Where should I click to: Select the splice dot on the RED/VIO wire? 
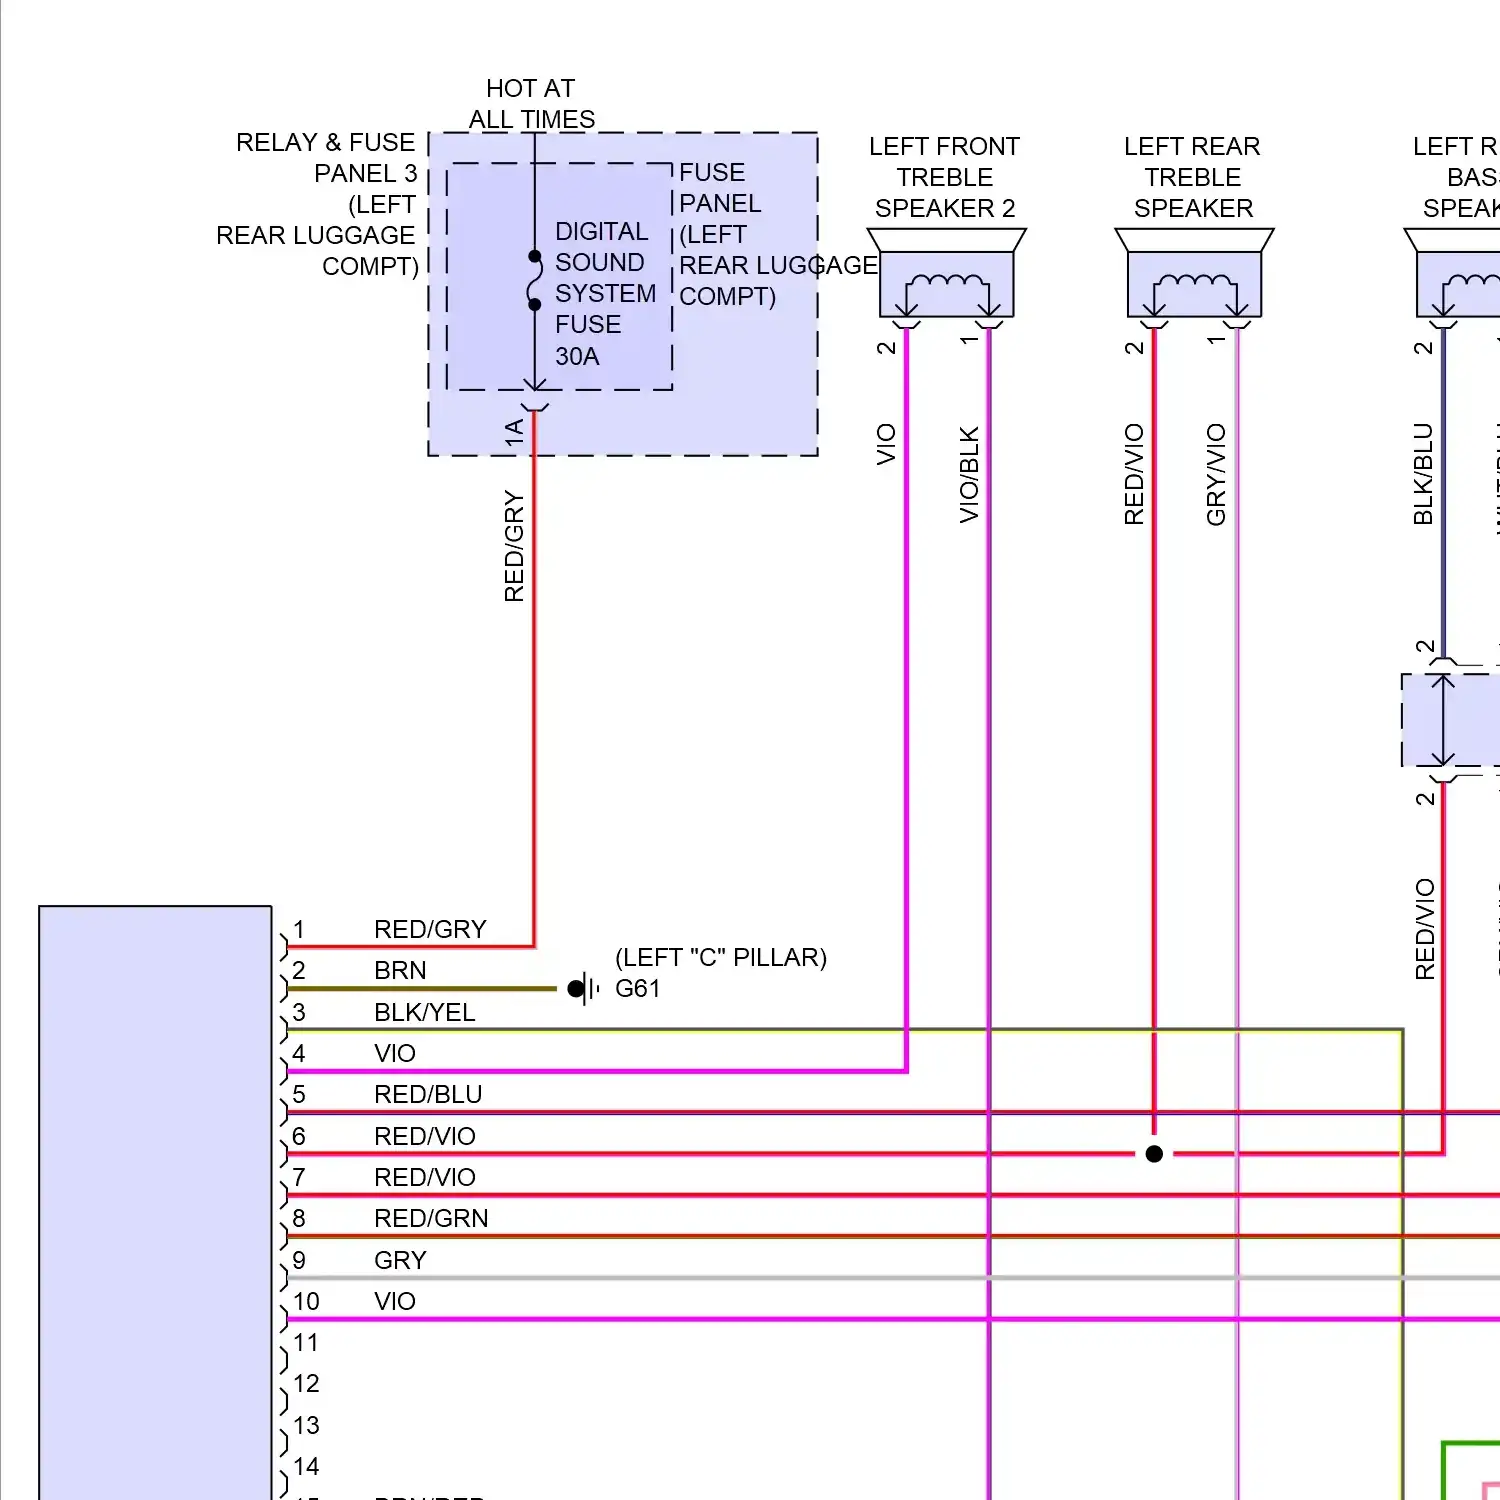(x=1155, y=1155)
